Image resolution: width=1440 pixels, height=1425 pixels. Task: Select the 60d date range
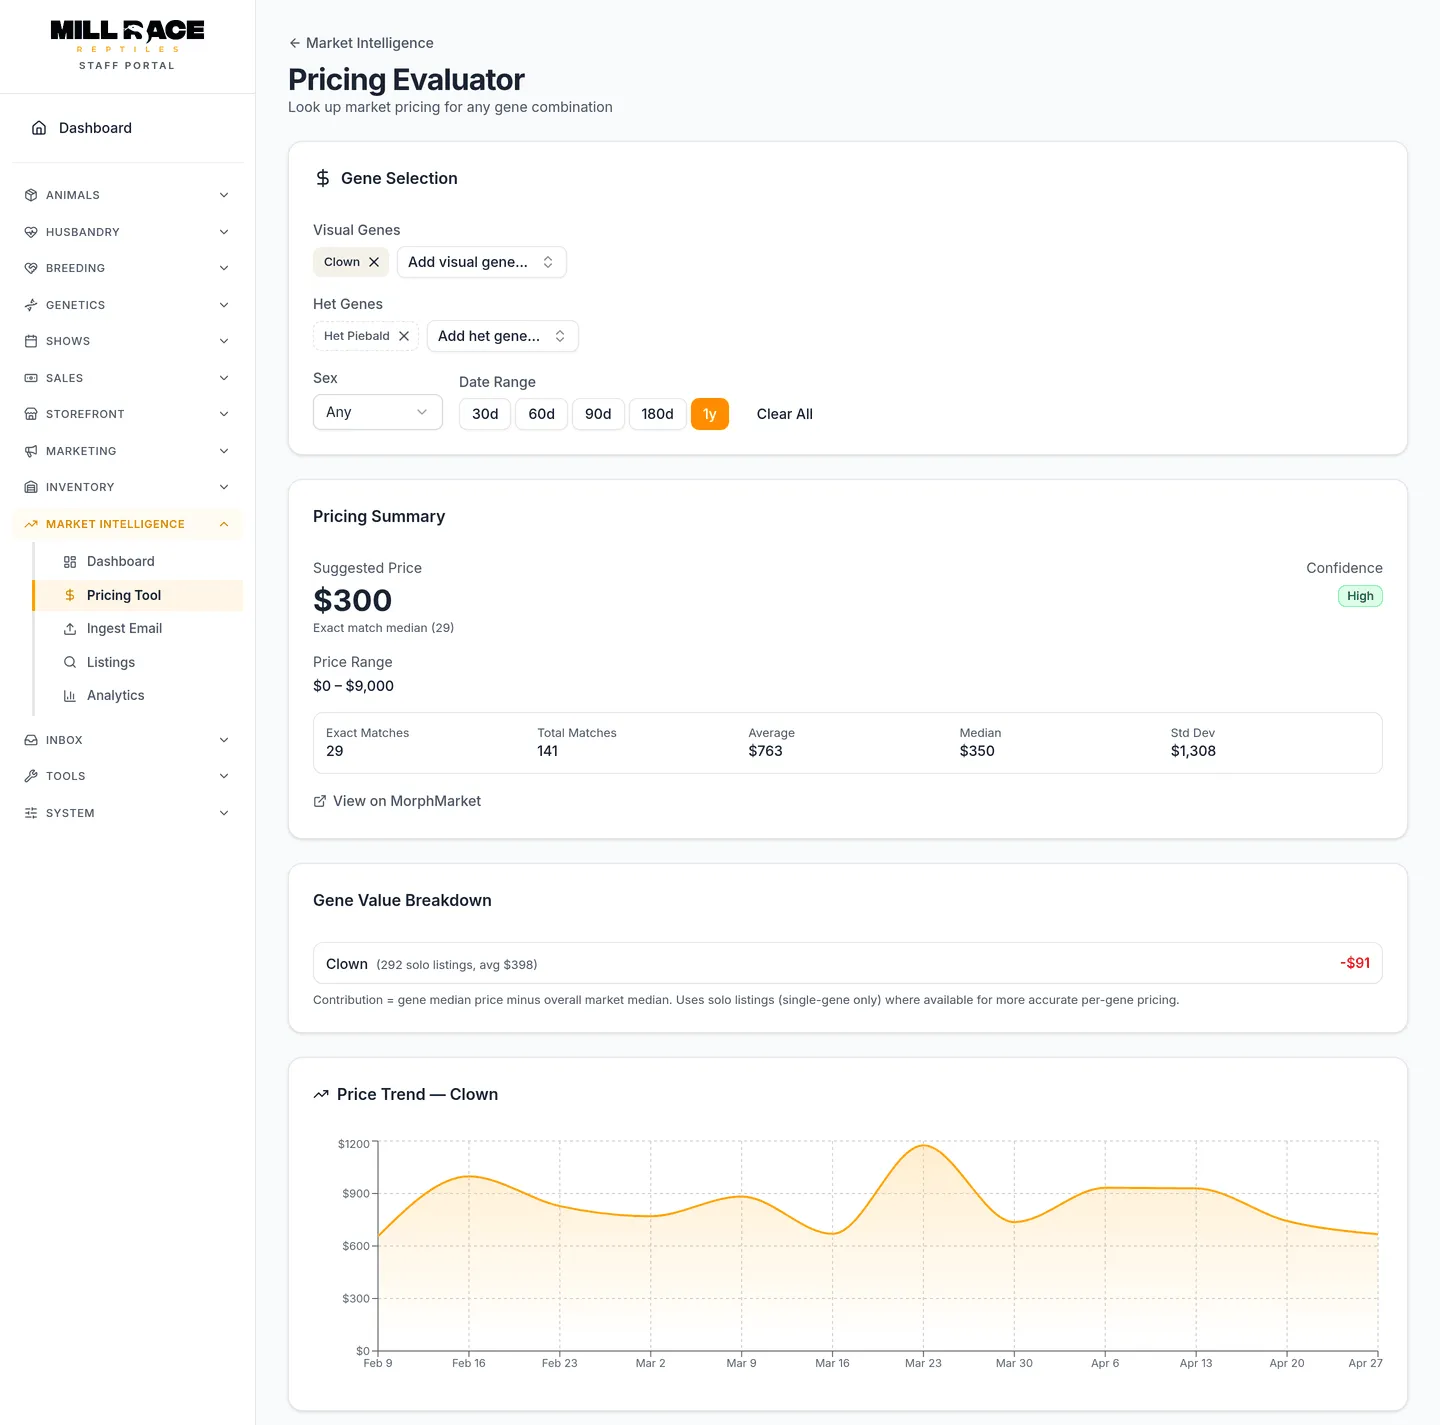tap(542, 414)
